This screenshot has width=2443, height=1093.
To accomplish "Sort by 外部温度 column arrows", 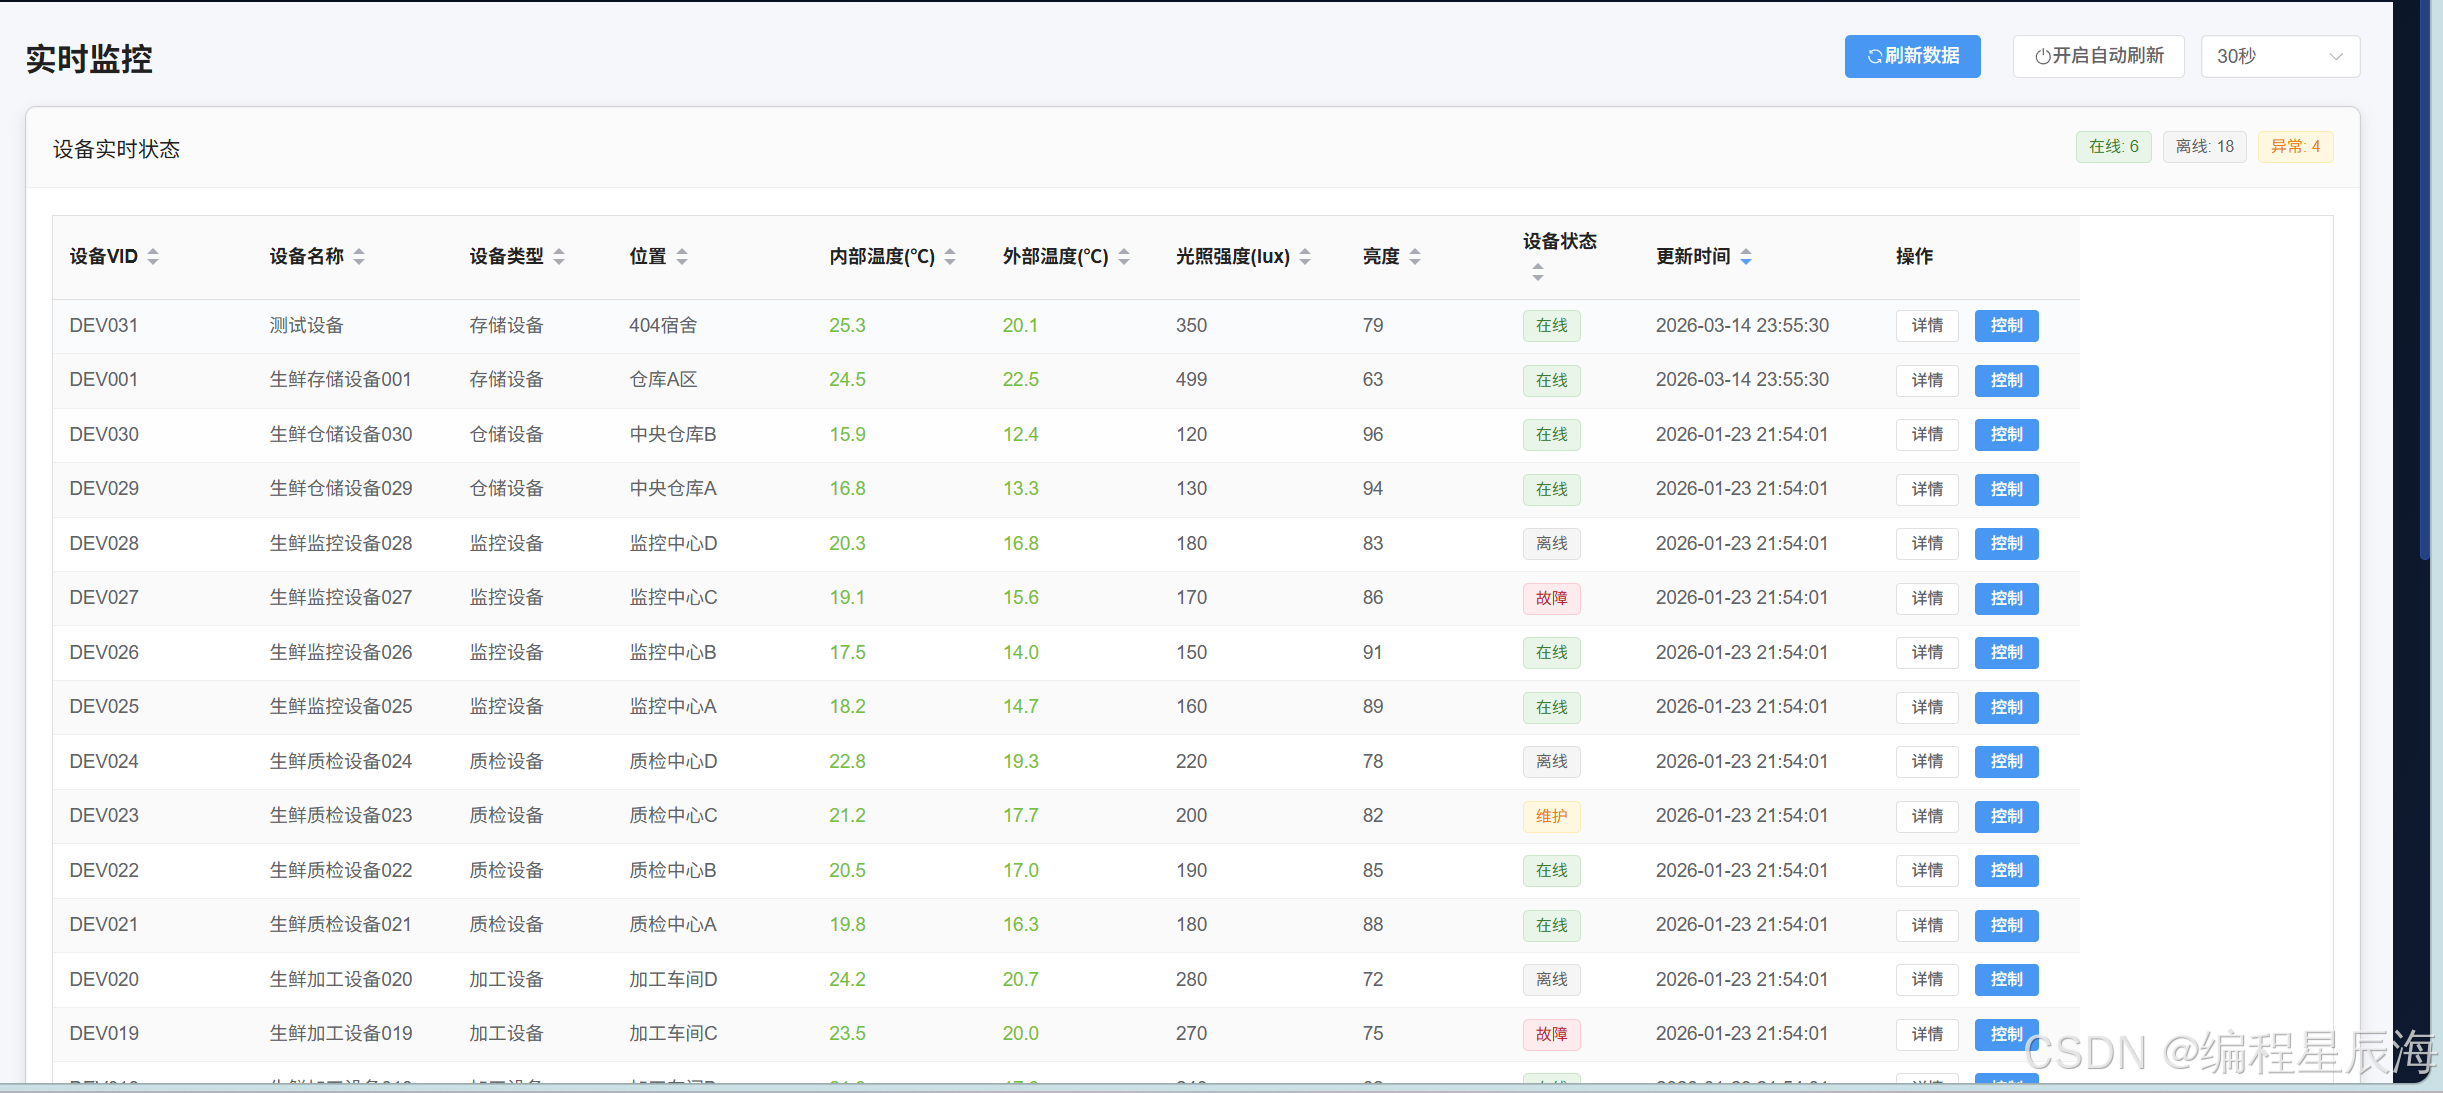I will coord(1124,257).
